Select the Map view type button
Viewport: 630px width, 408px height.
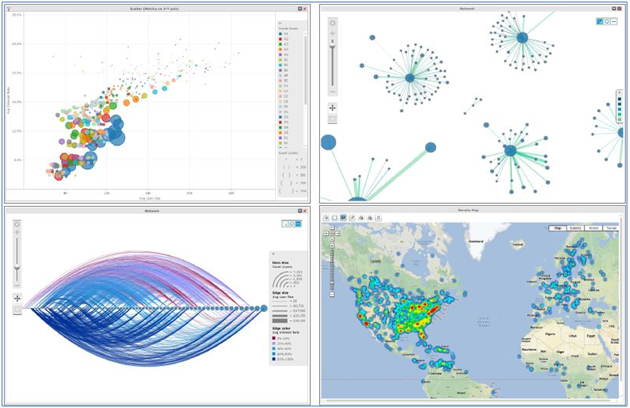(558, 228)
